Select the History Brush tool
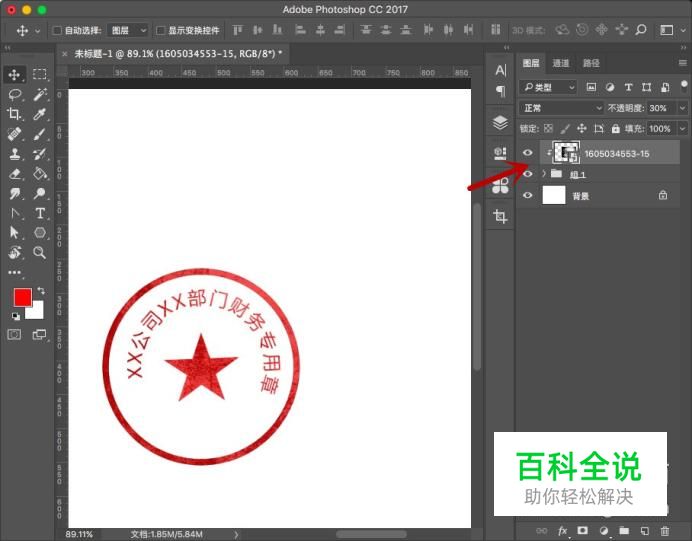The height and width of the screenshot is (541, 692). 40,154
